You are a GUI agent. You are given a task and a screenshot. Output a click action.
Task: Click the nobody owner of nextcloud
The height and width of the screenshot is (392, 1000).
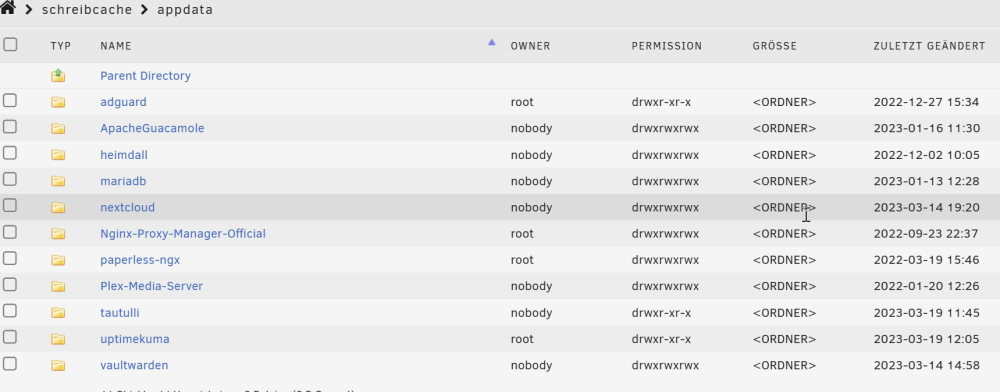(531, 207)
